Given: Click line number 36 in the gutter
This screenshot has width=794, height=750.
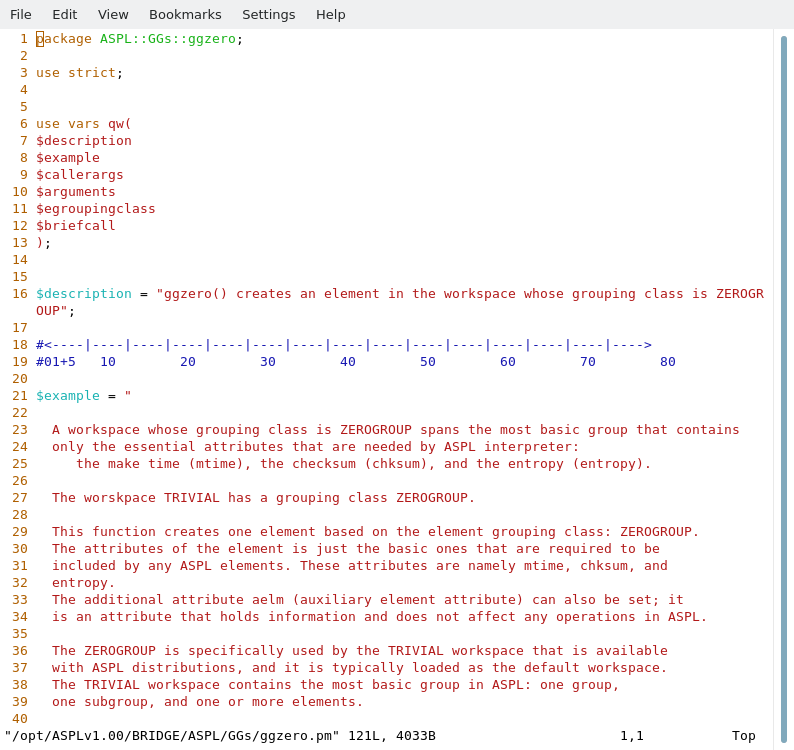Looking at the screenshot, I should pos(20,651).
